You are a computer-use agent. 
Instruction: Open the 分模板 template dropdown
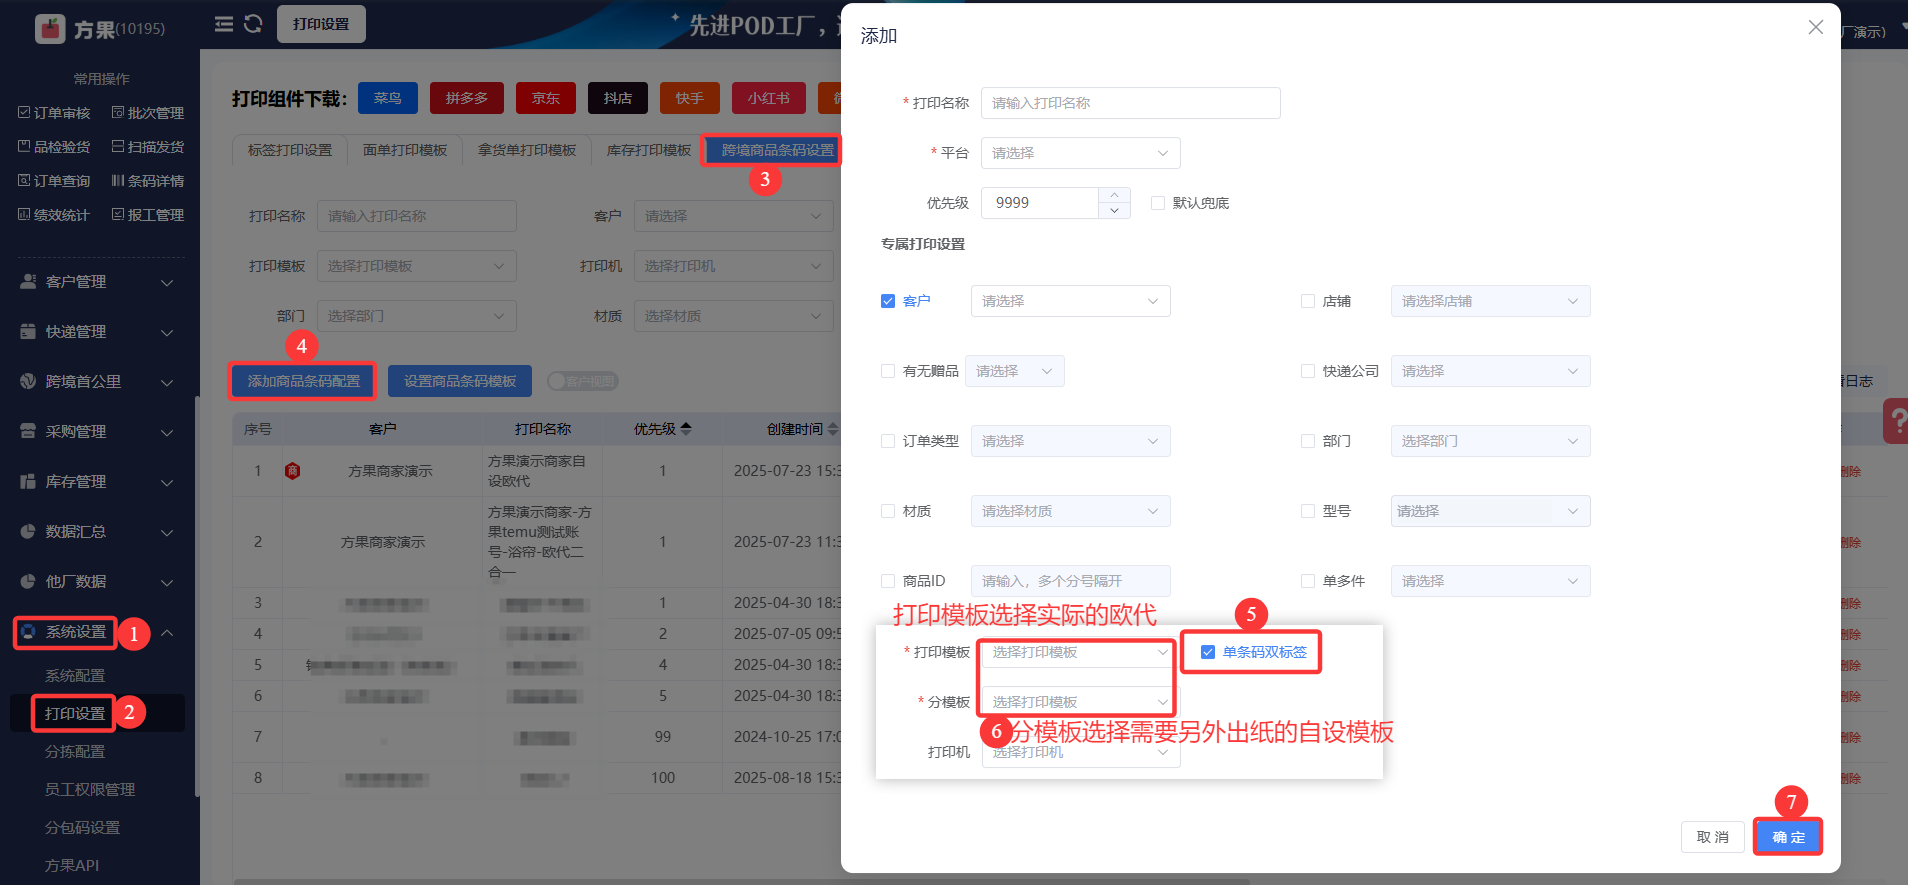pyautogui.click(x=1080, y=702)
